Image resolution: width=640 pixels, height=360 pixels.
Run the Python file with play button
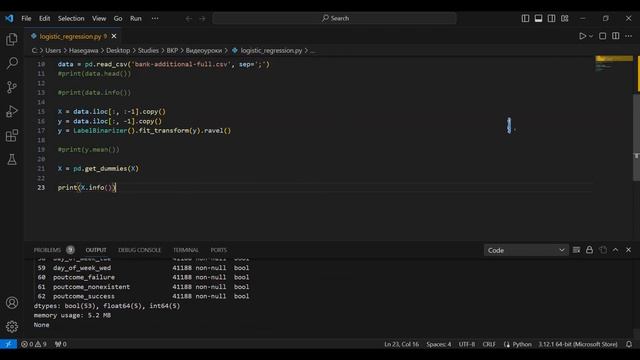point(582,36)
